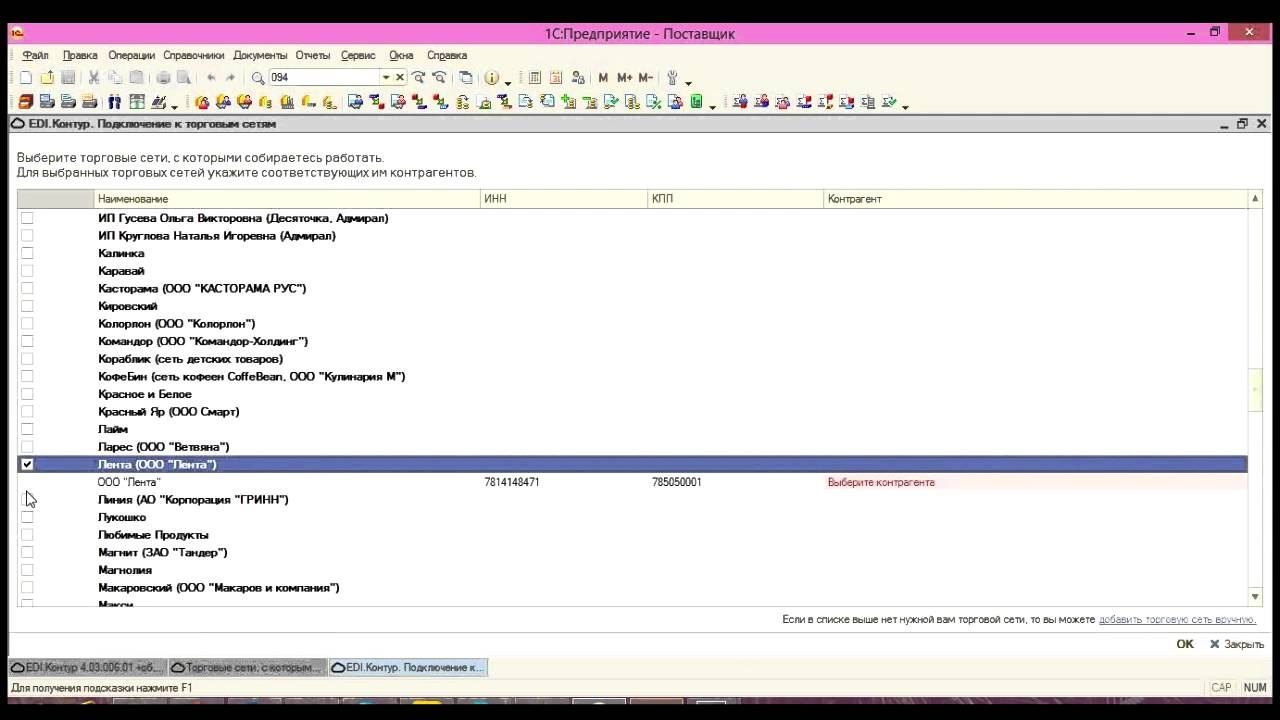
Task: Click the search field containing 094
Action: [x=323, y=78]
